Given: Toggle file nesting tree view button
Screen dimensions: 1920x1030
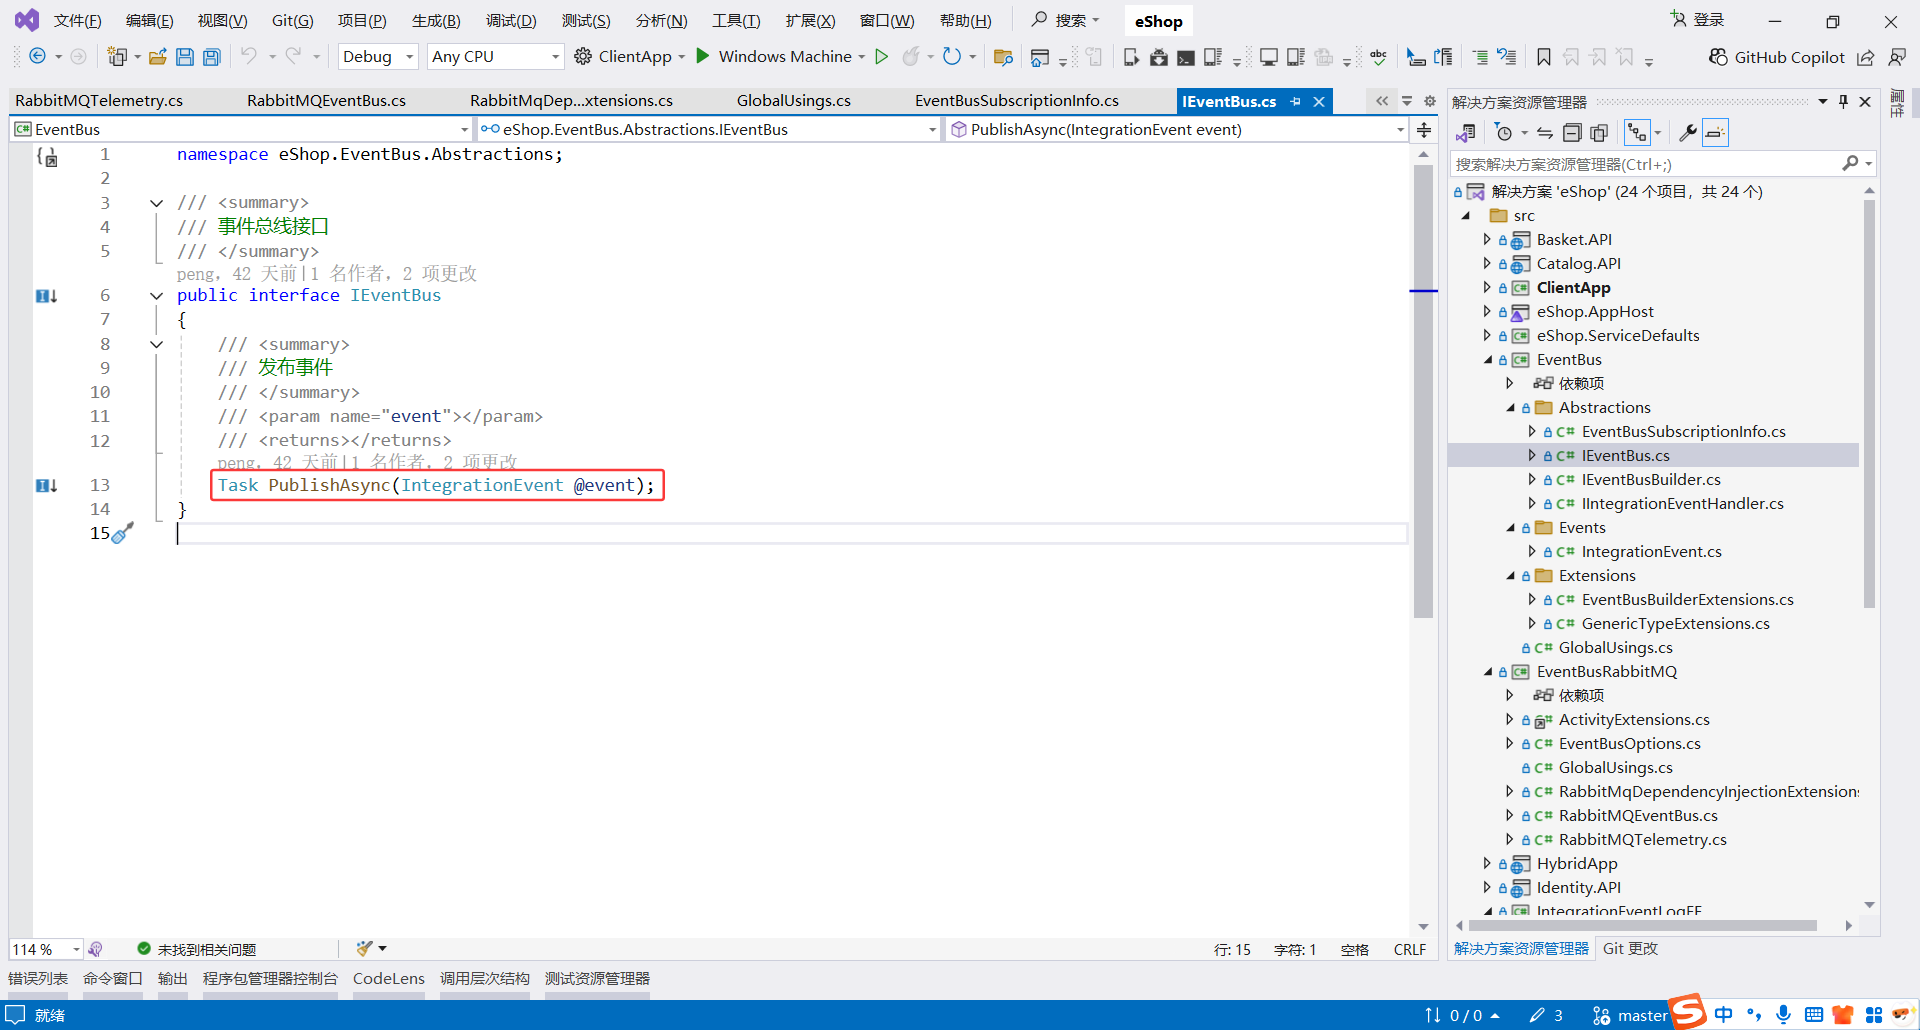Looking at the screenshot, I should click(1637, 133).
